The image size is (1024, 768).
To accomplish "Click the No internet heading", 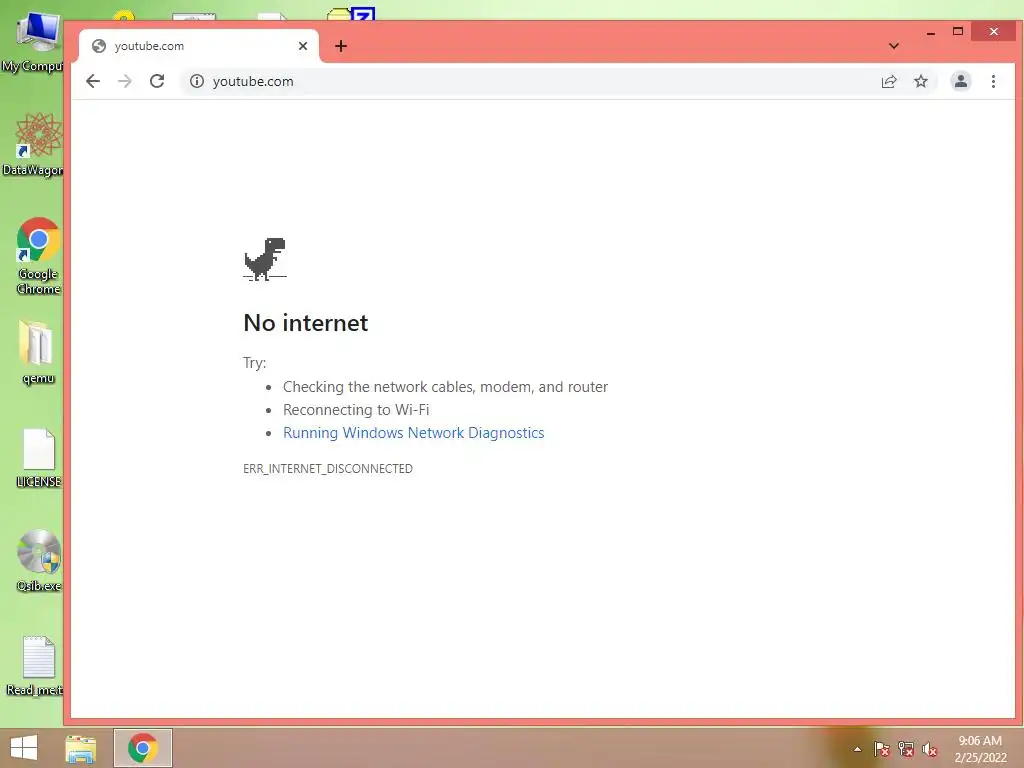I will coord(306,323).
